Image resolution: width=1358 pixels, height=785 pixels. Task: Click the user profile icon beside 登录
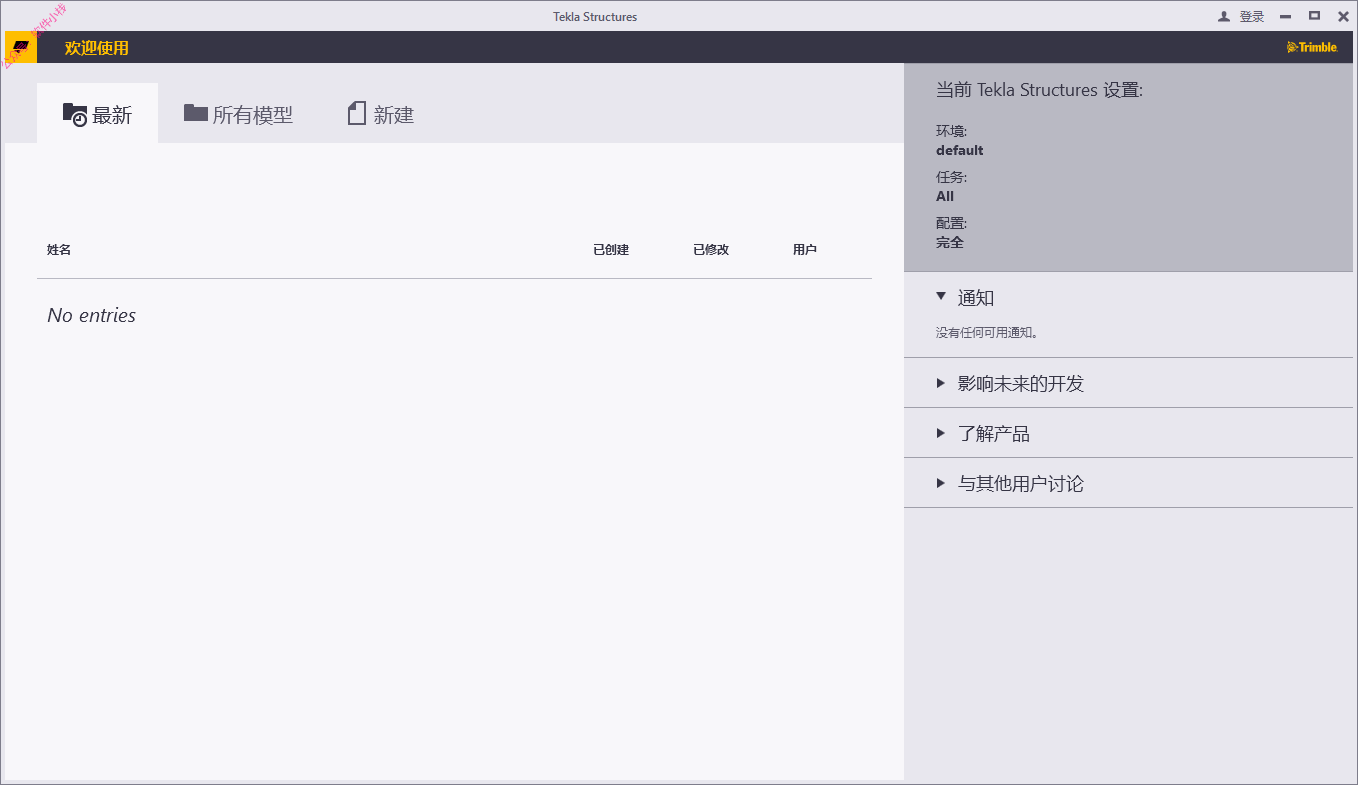1224,16
